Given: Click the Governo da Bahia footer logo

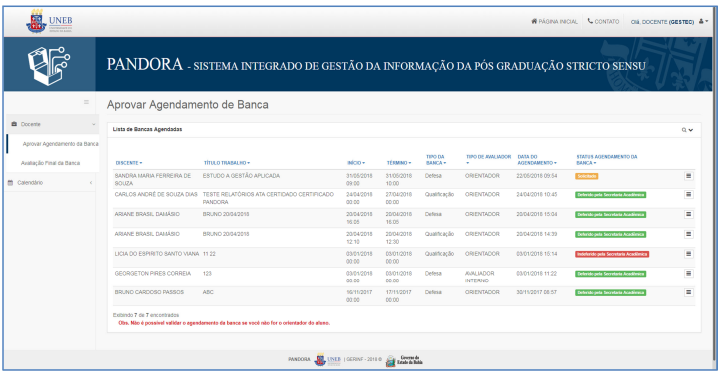Looking at the screenshot, I should [403, 361].
